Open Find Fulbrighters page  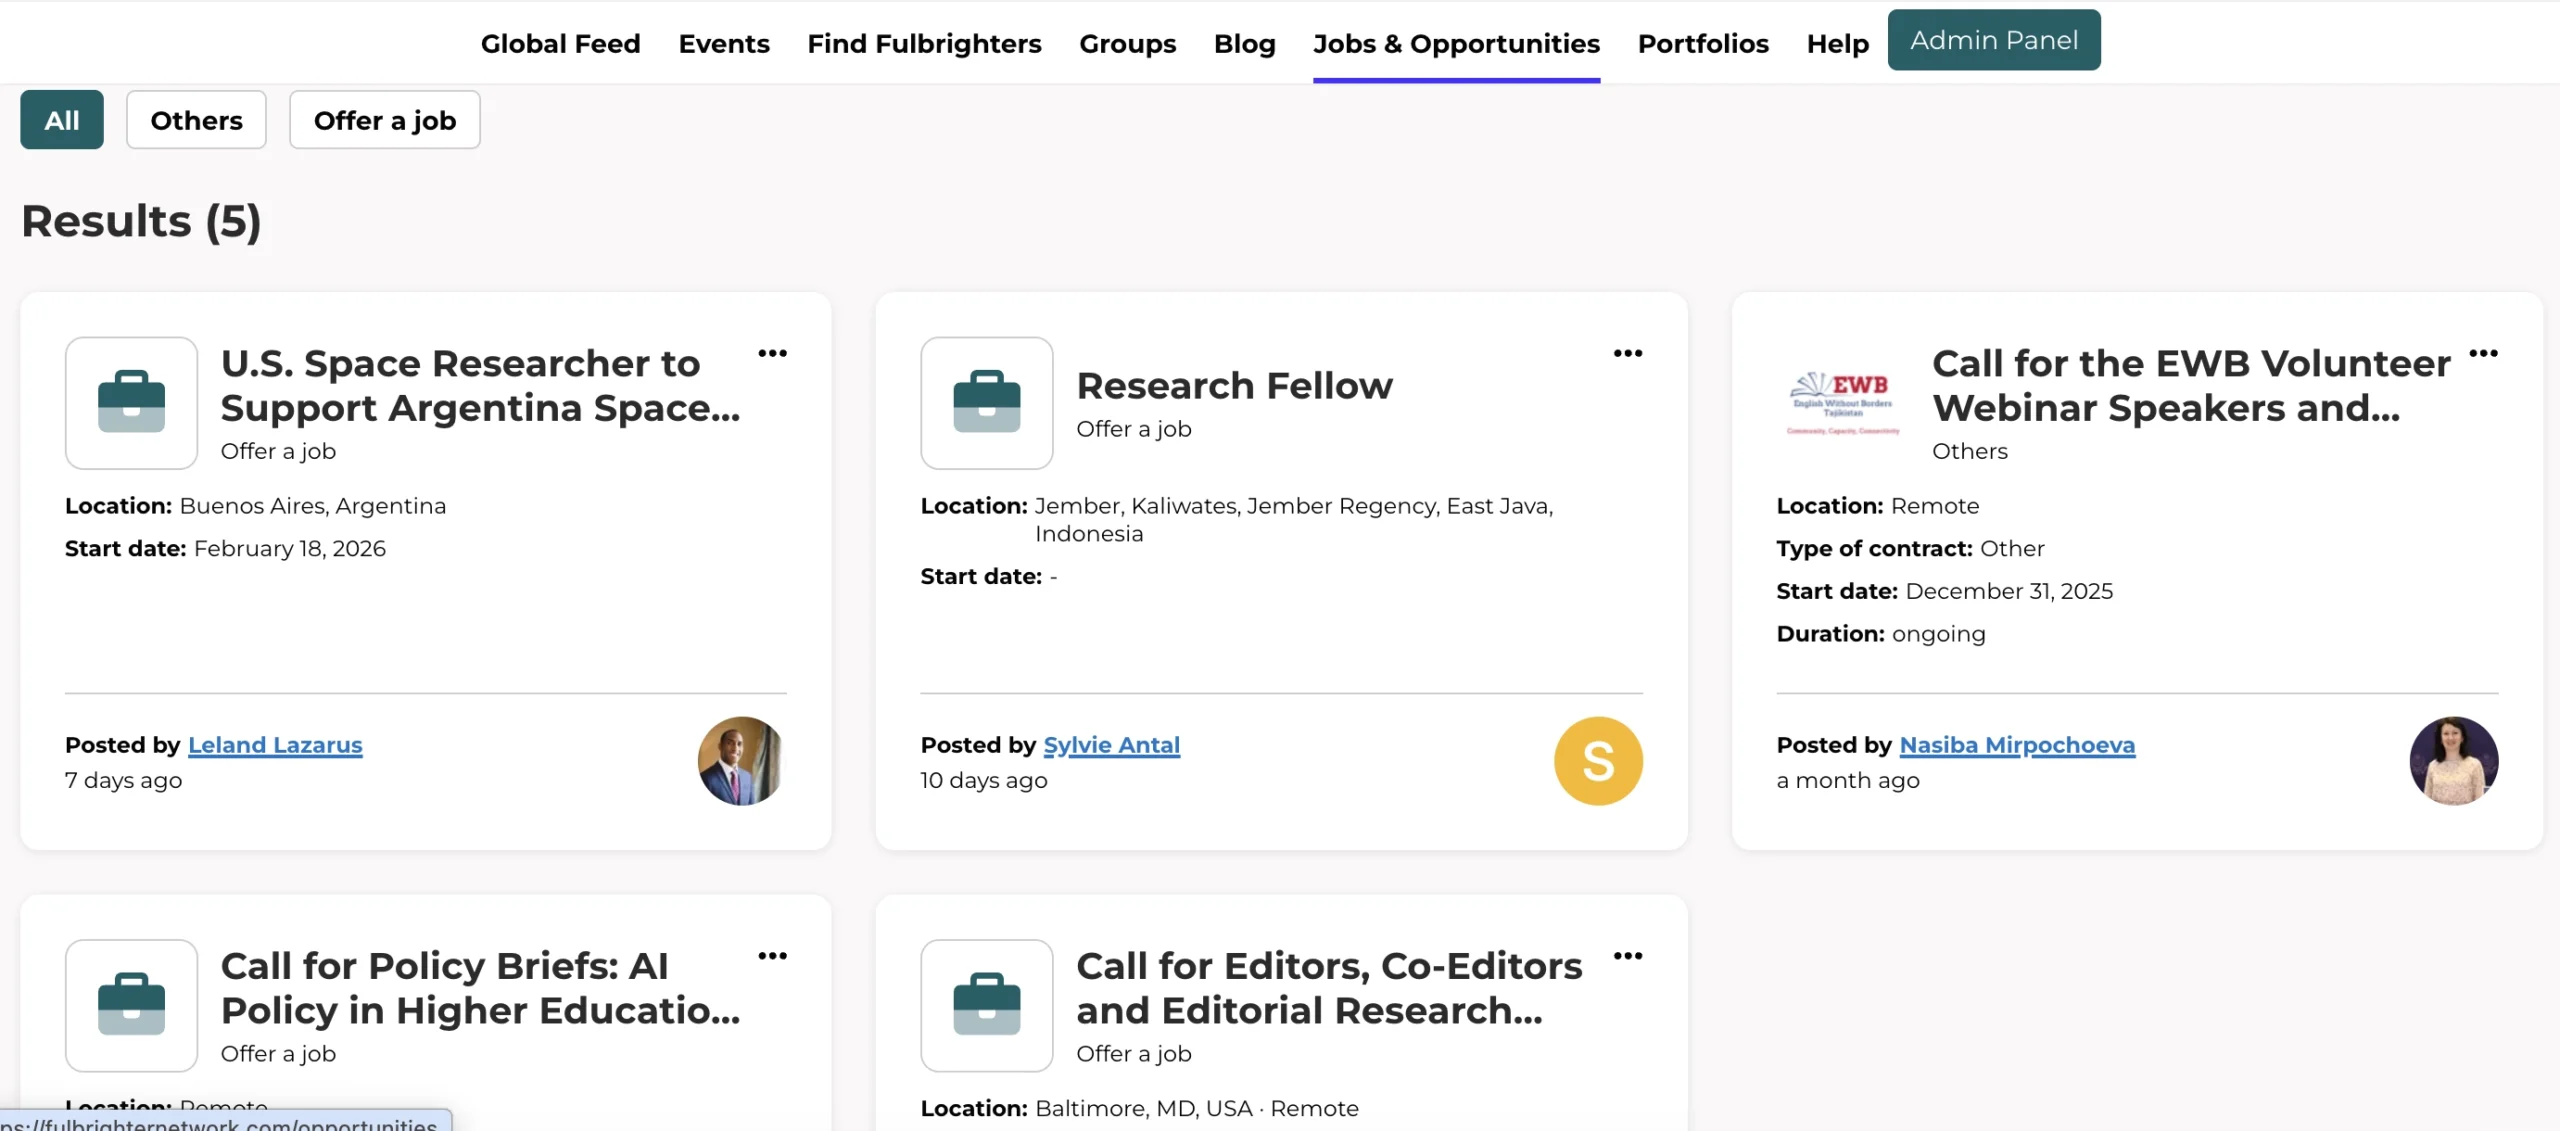(924, 44)
